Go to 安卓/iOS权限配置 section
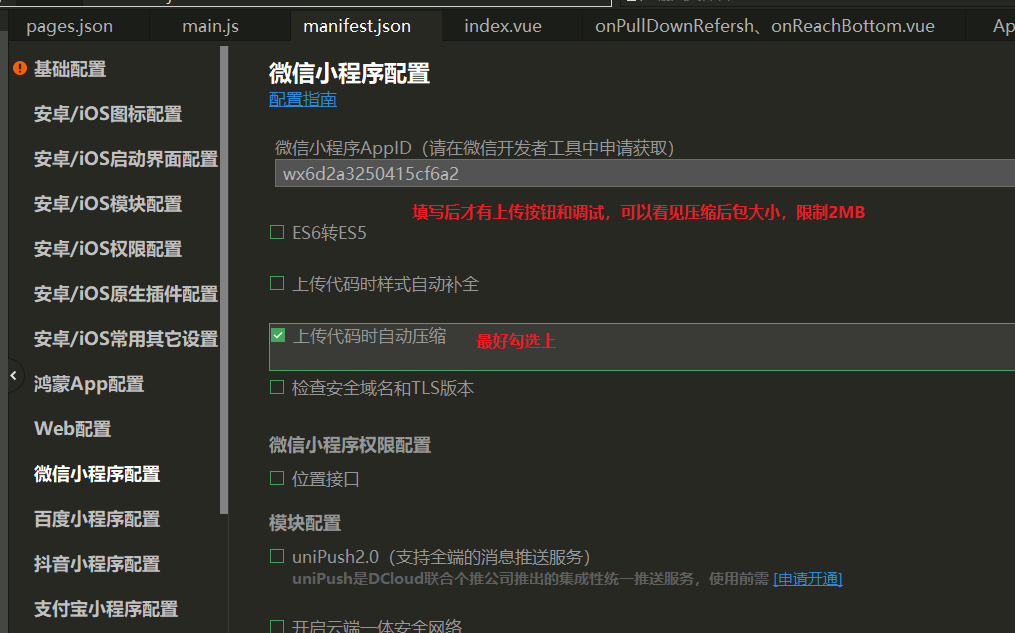 (x=108, y=249)
